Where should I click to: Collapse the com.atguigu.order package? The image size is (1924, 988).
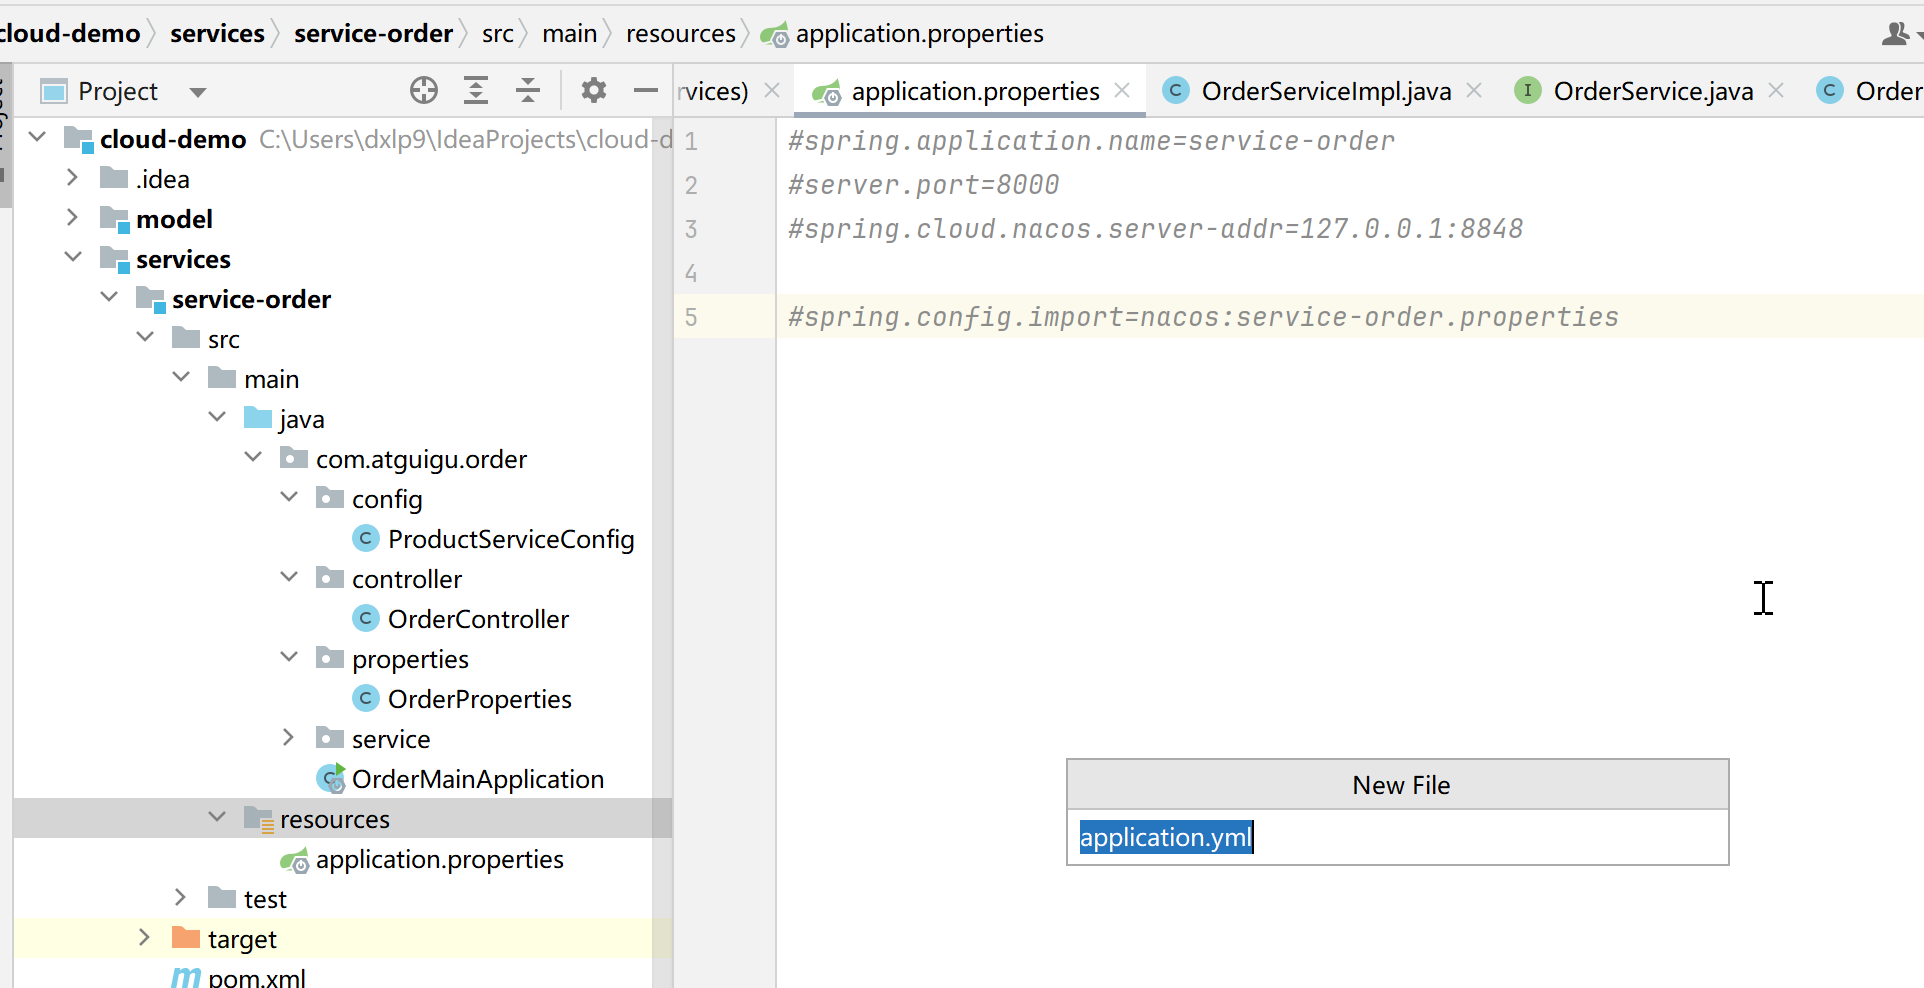point(253,457)
